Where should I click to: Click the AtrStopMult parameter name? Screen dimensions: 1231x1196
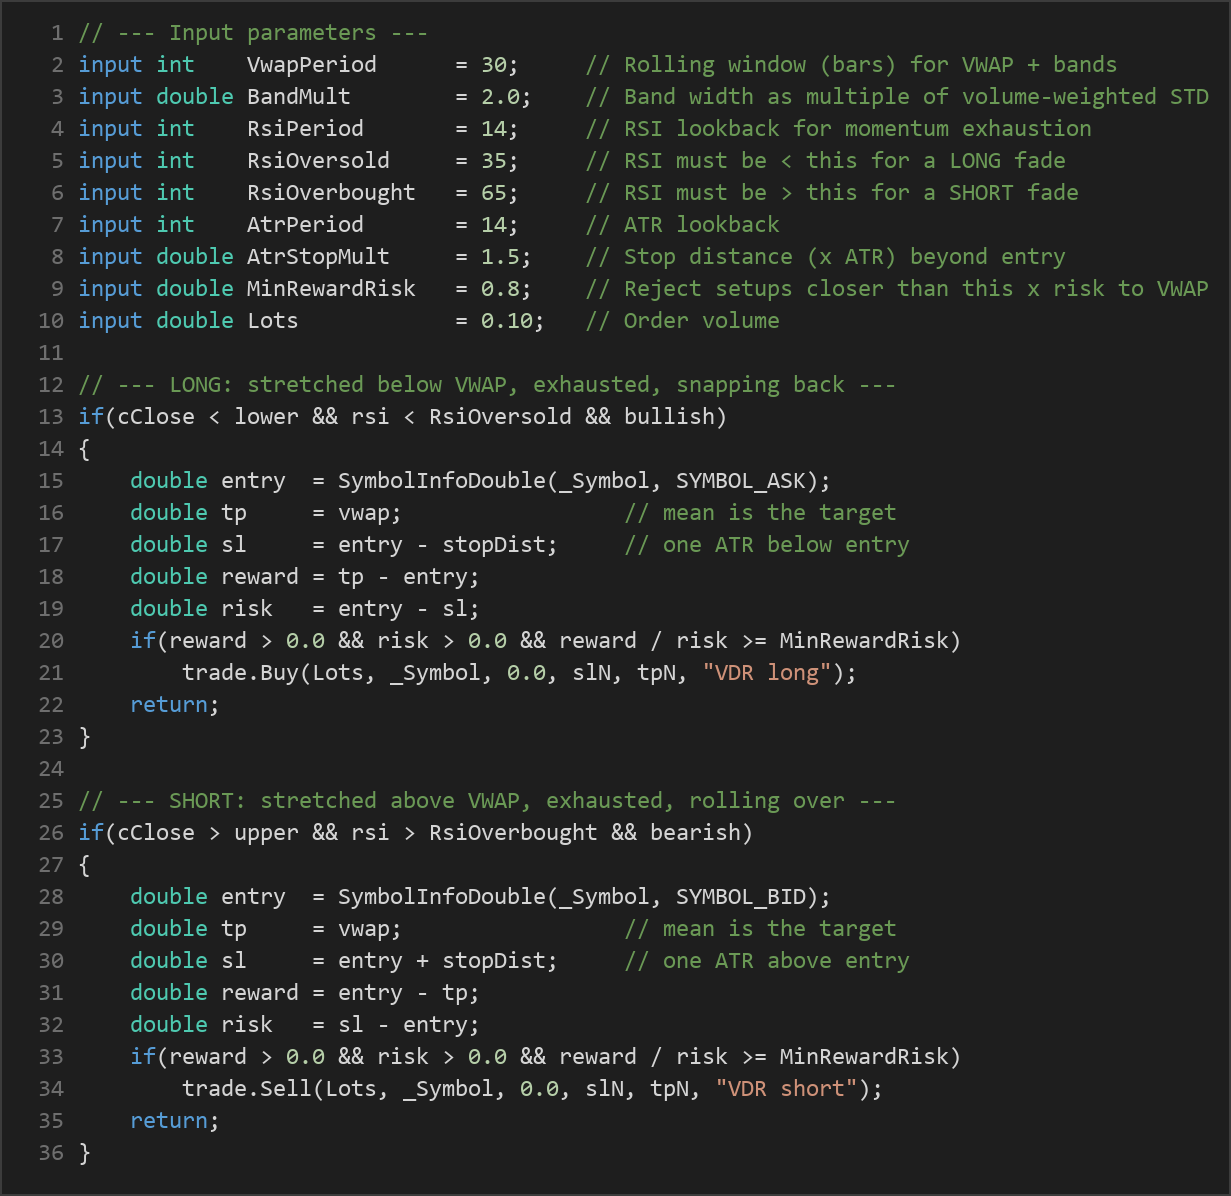coord(318,257)
